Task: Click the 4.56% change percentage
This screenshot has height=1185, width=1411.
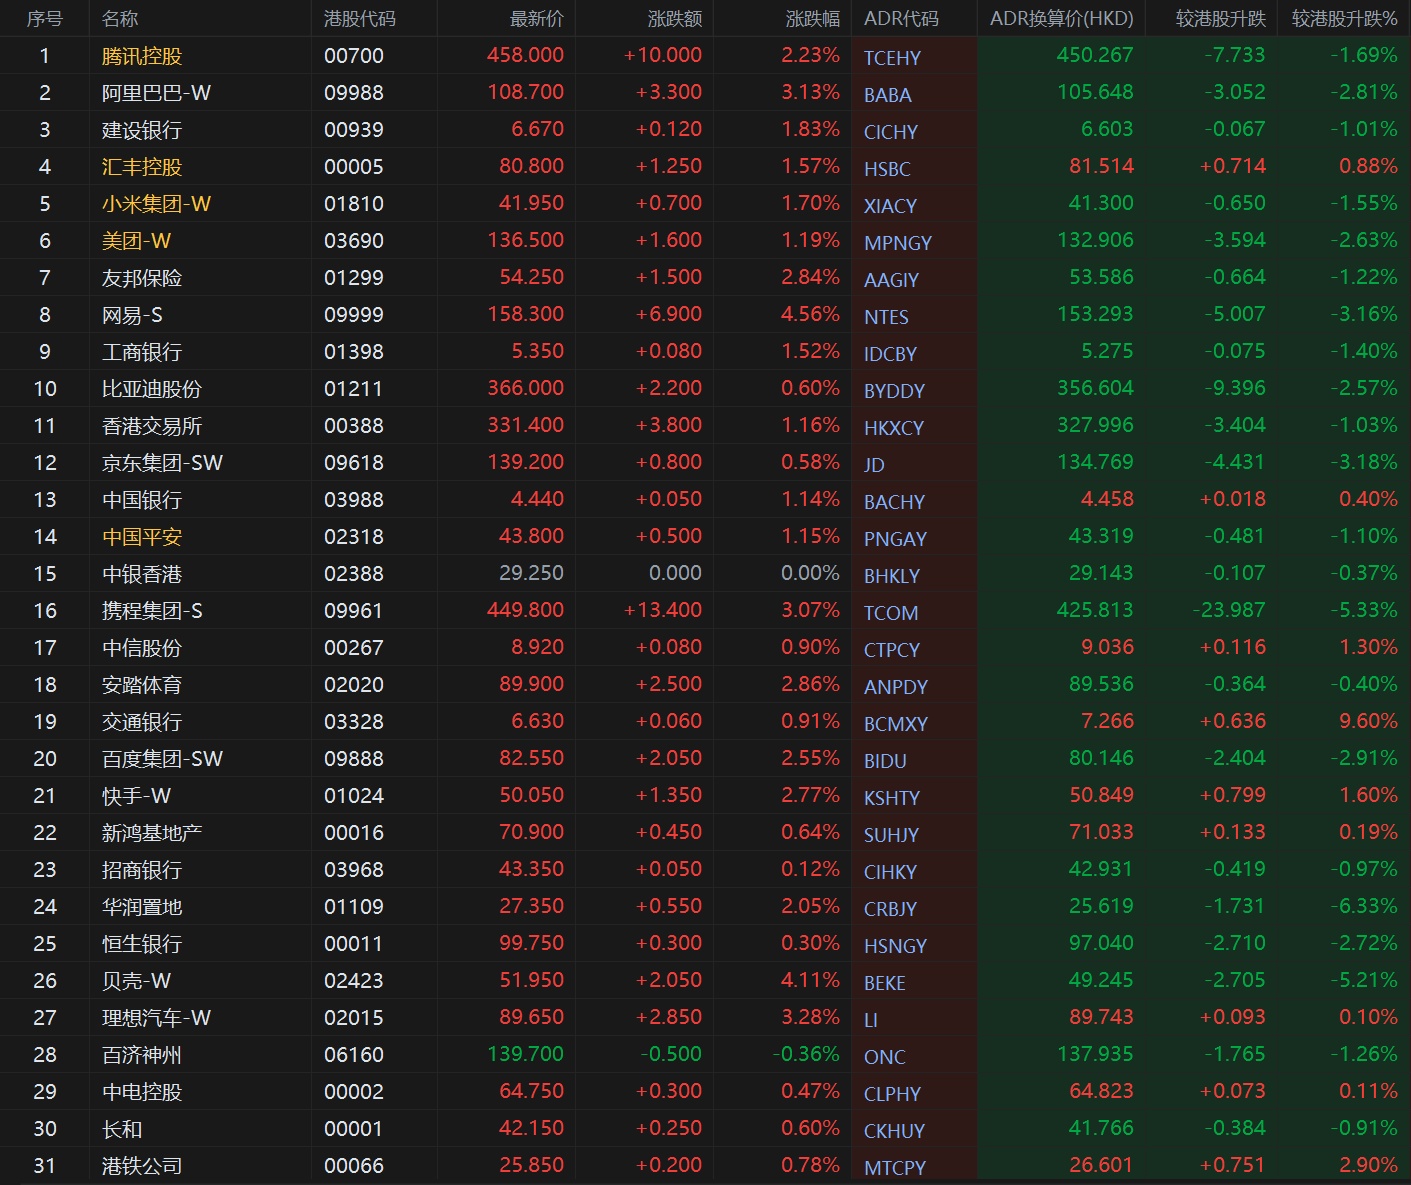Action: [x=810, y=314]
